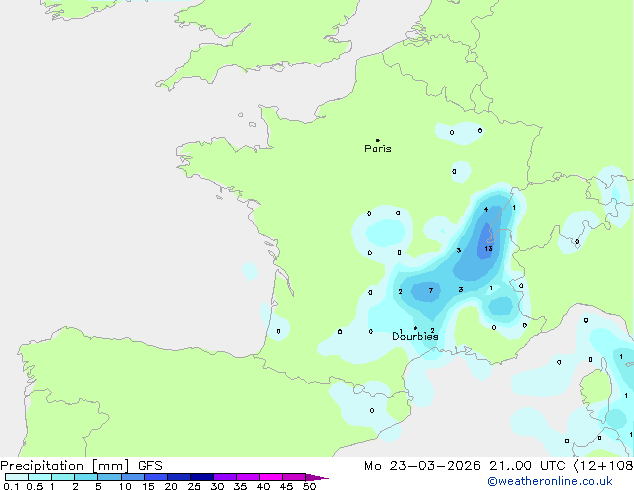
Task: Select the Paris city label
Action: pos(378,149)
